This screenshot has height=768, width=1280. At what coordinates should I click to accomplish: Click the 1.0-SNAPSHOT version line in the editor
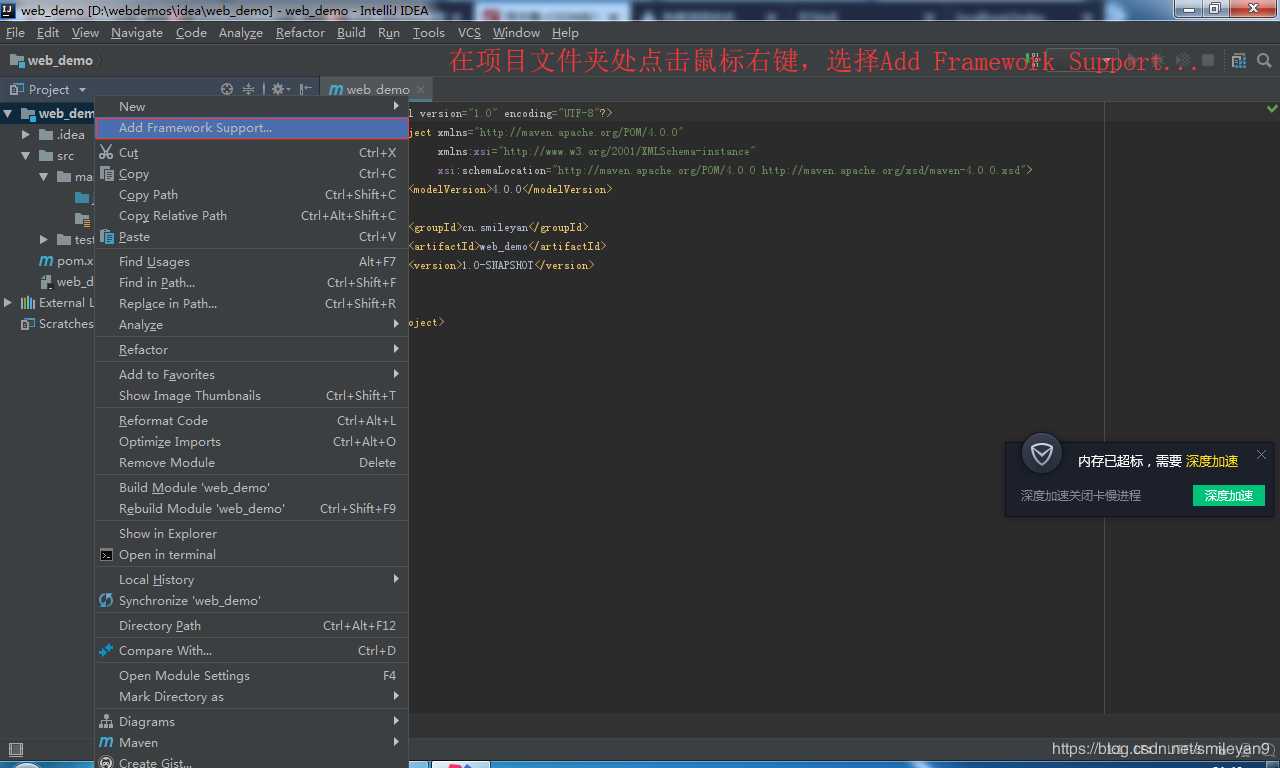501,265
